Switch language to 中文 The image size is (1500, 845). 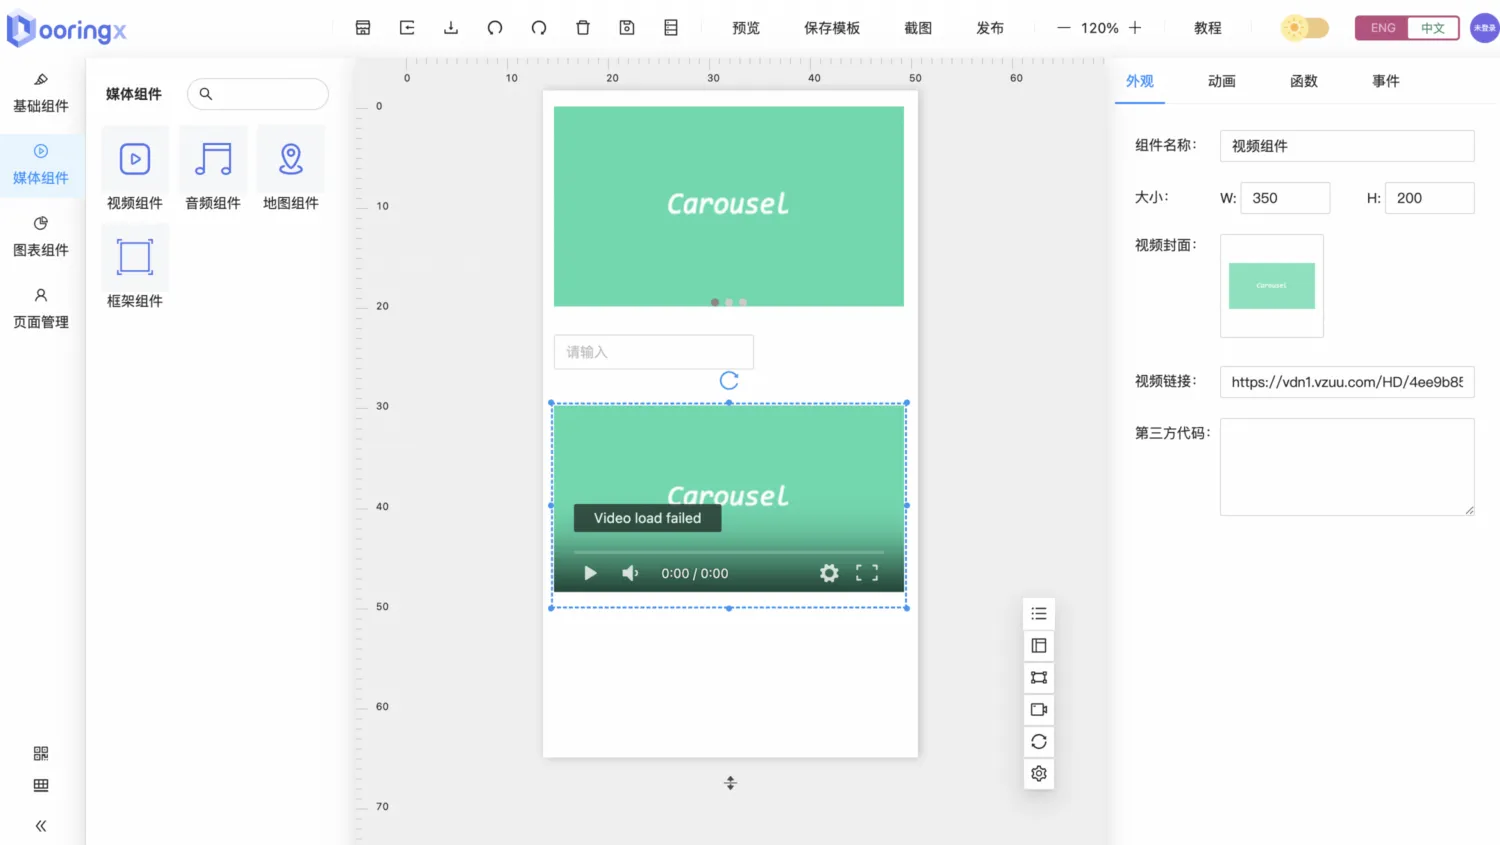click(x=1433, y=28)
